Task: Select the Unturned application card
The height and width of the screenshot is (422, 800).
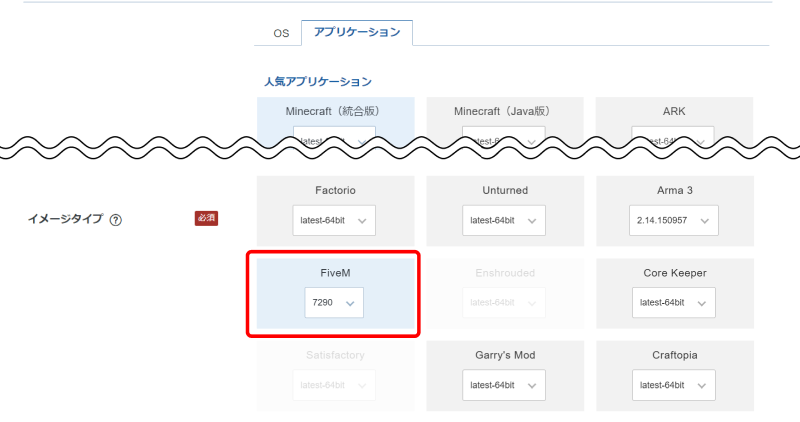Action: point(505,211)
